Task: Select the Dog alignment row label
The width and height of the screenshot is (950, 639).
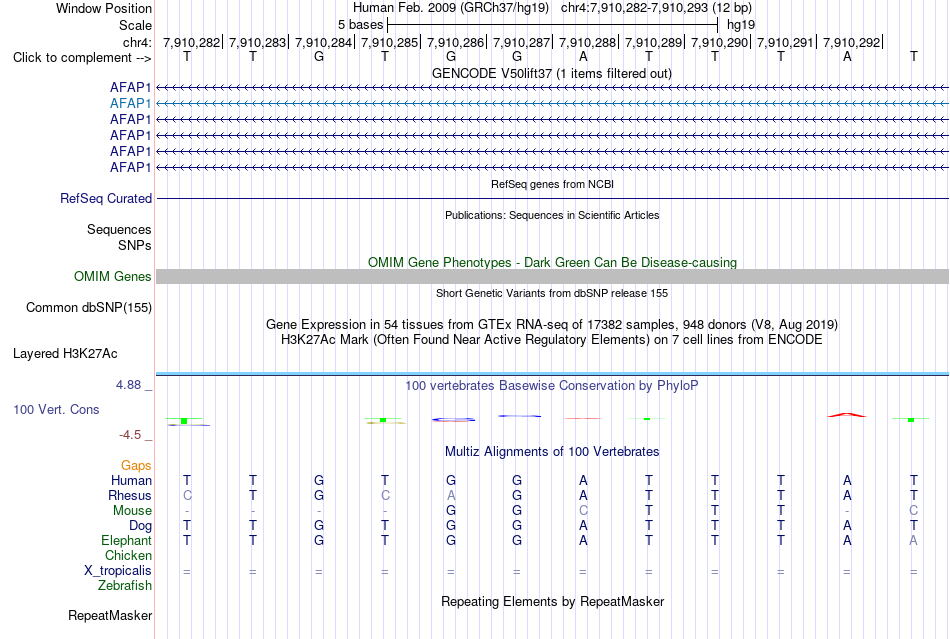Action: [140, 525]
